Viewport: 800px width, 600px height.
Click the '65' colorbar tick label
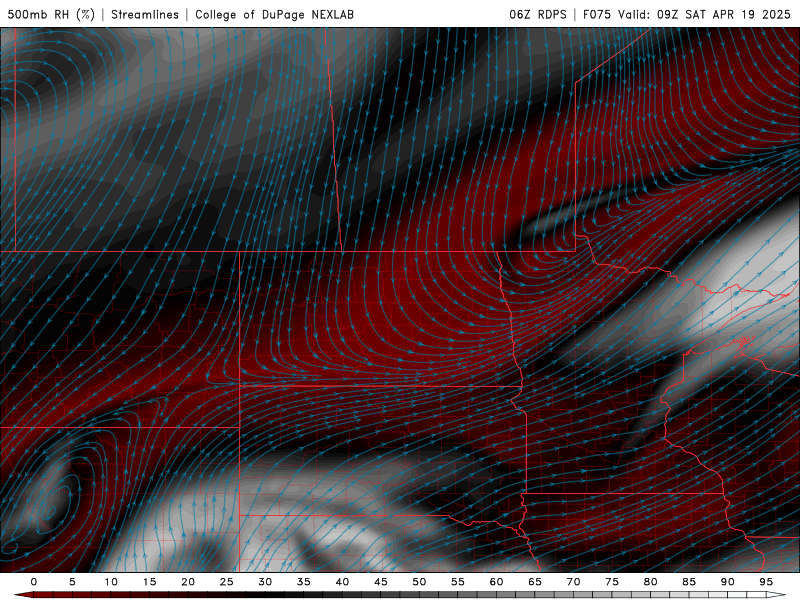click(535, 582)
